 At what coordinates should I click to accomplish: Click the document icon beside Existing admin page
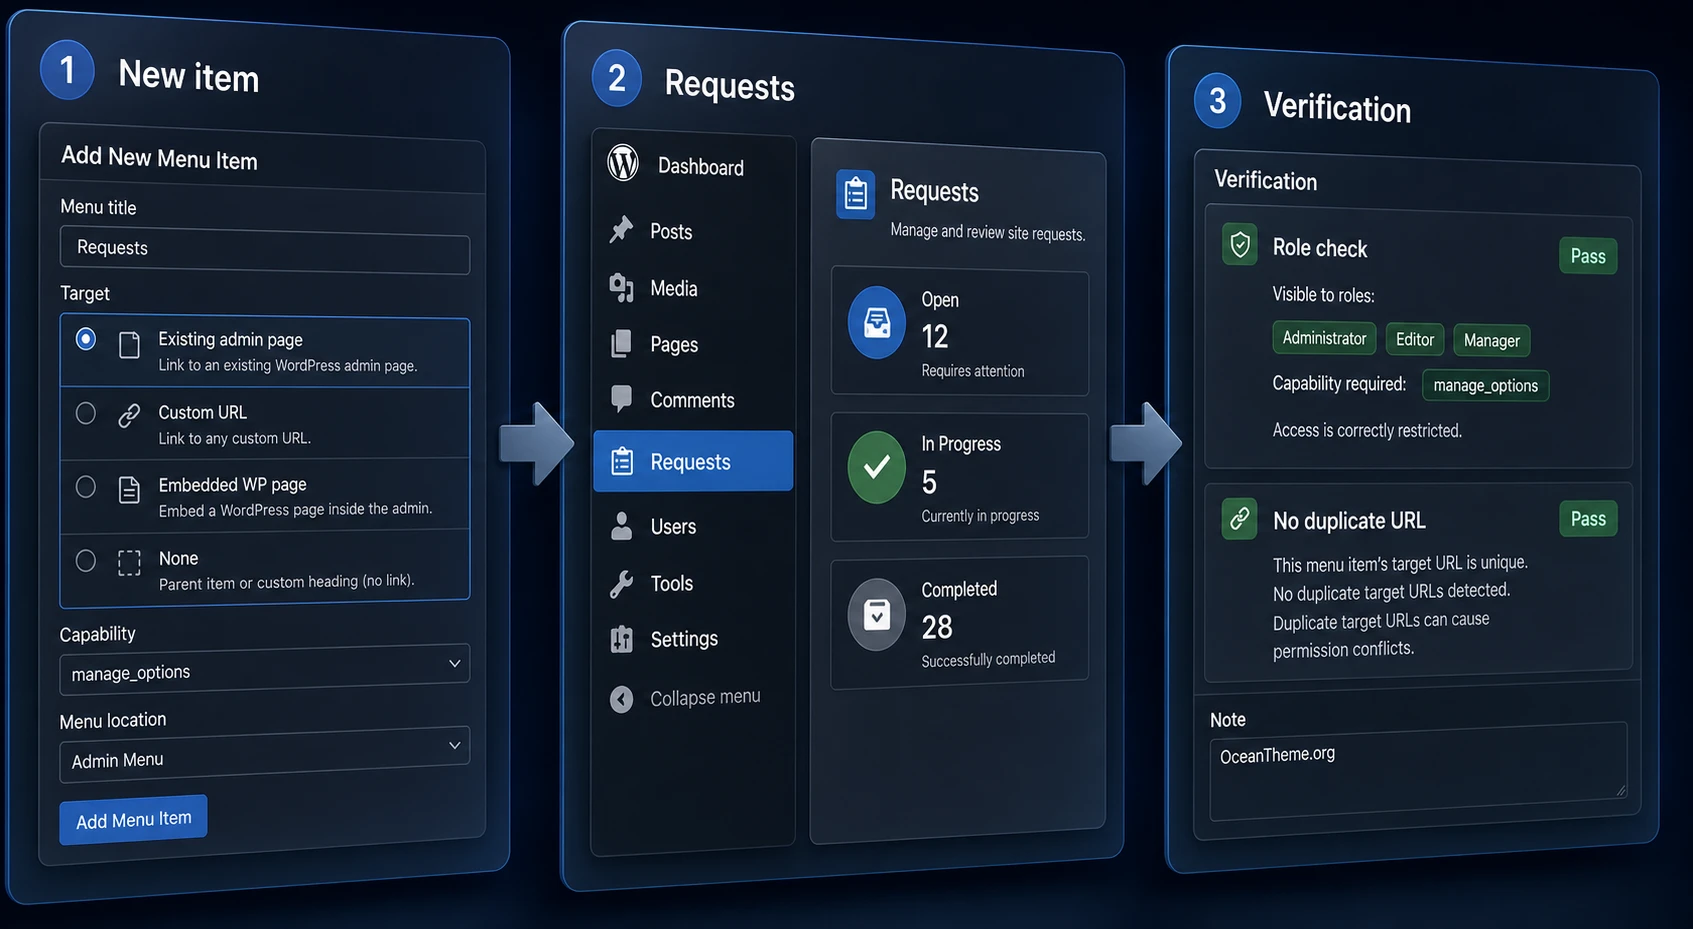[x=129, y=345]
